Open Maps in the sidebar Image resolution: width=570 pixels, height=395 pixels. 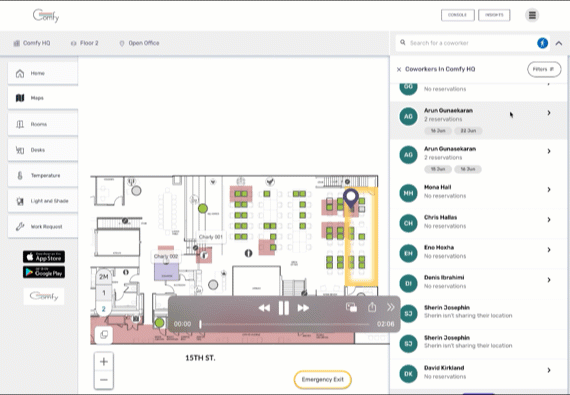point(43,98)
